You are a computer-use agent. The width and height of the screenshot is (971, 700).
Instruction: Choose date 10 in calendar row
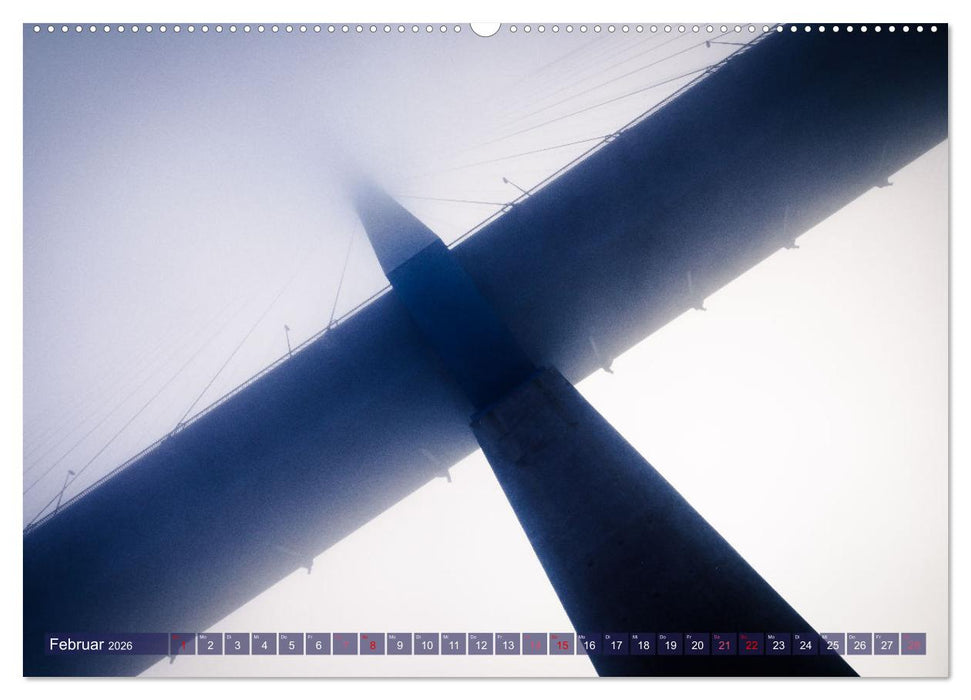427,645
